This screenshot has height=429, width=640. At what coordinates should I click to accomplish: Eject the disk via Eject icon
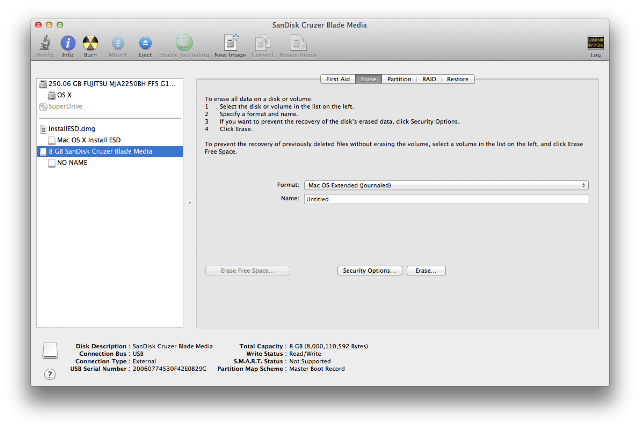click(145, 43)
